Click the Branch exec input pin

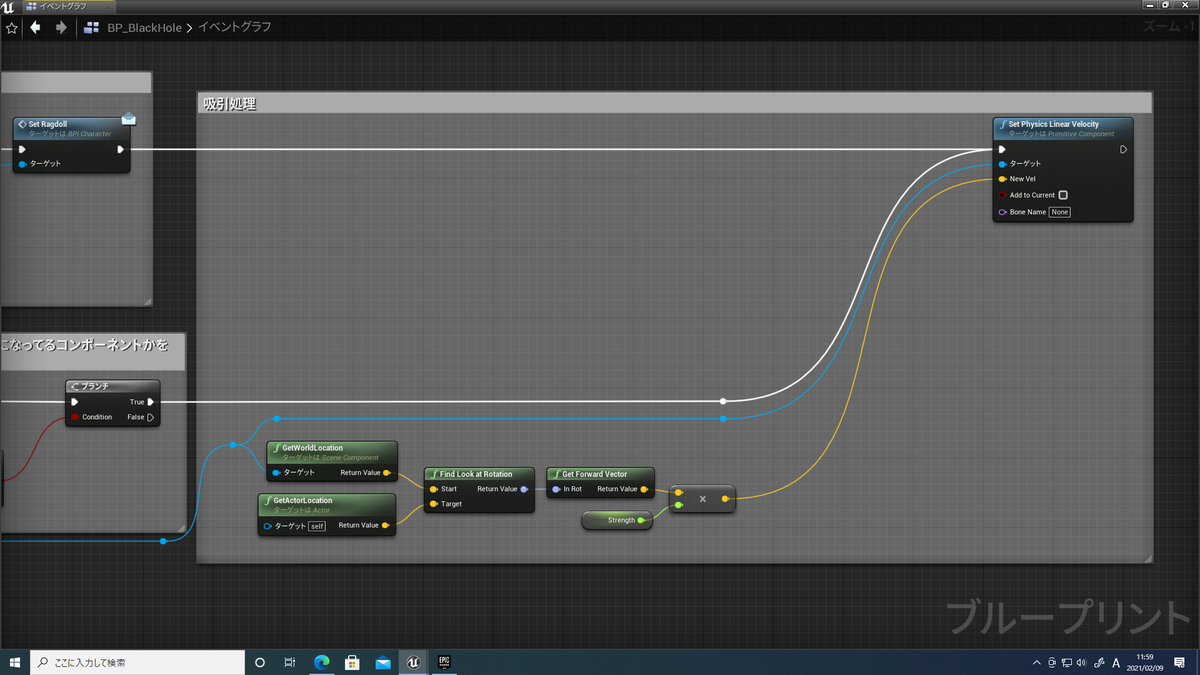(75, 402)
